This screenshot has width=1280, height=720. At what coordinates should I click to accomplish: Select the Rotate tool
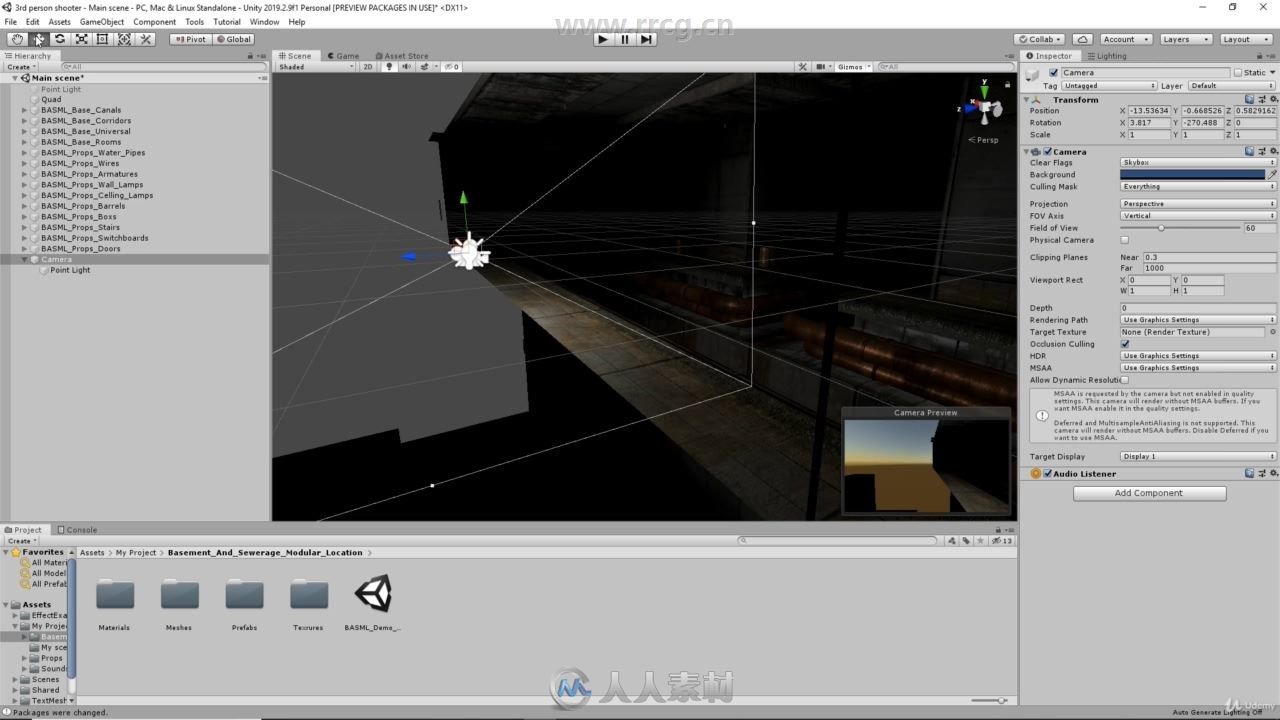tap(60, 39)
